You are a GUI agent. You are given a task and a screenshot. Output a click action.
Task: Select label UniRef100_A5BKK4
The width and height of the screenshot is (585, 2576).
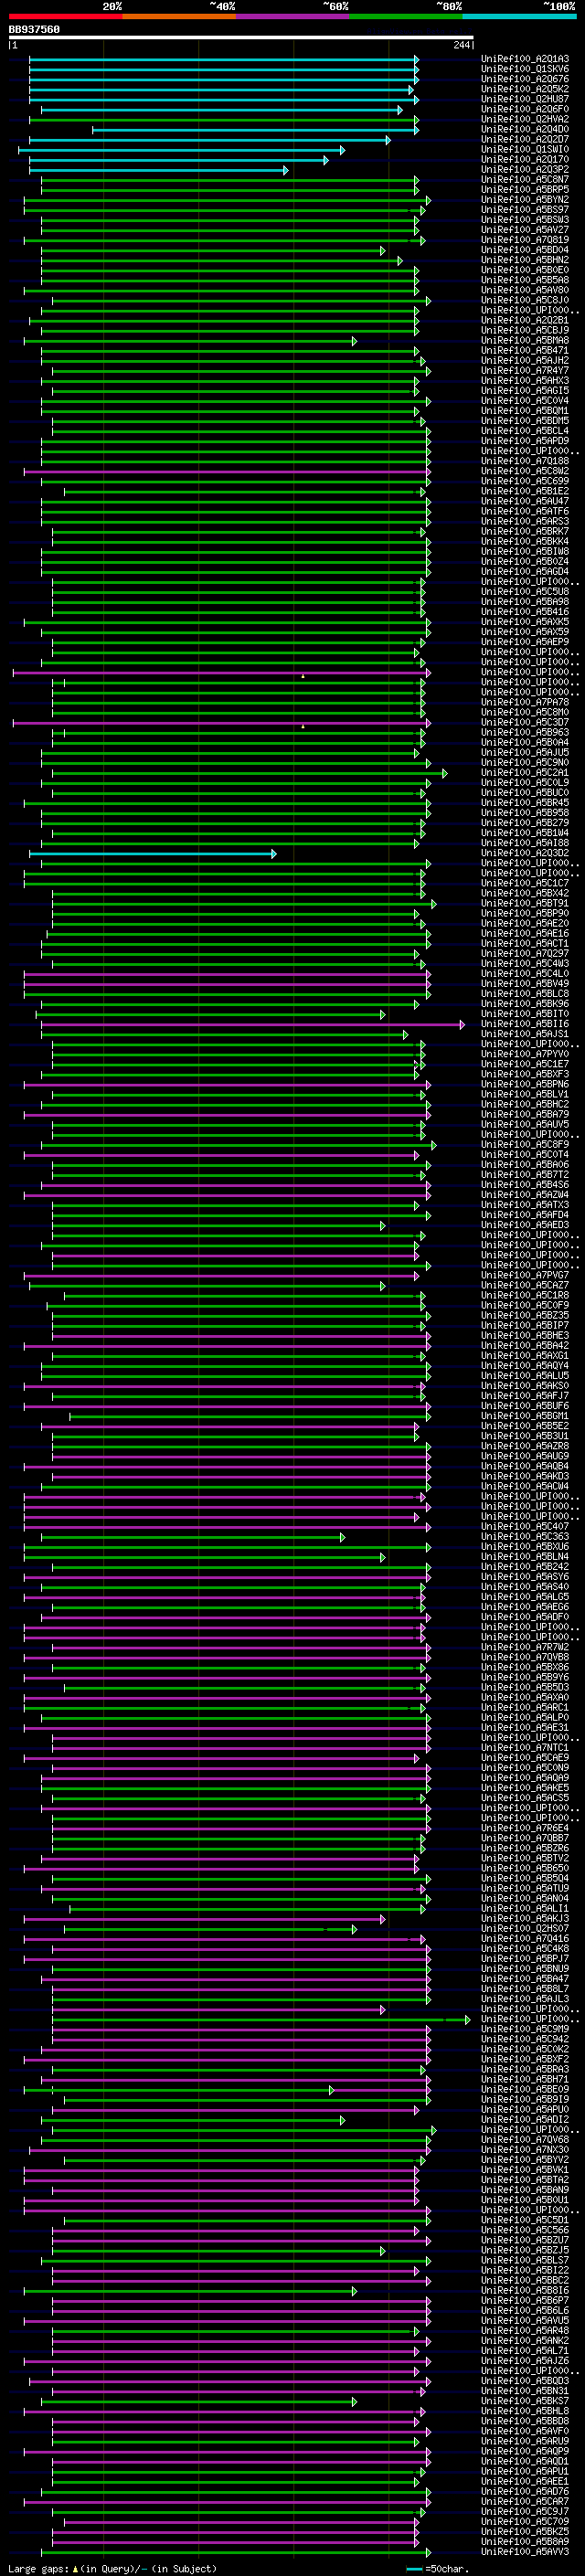pos(525,541)
